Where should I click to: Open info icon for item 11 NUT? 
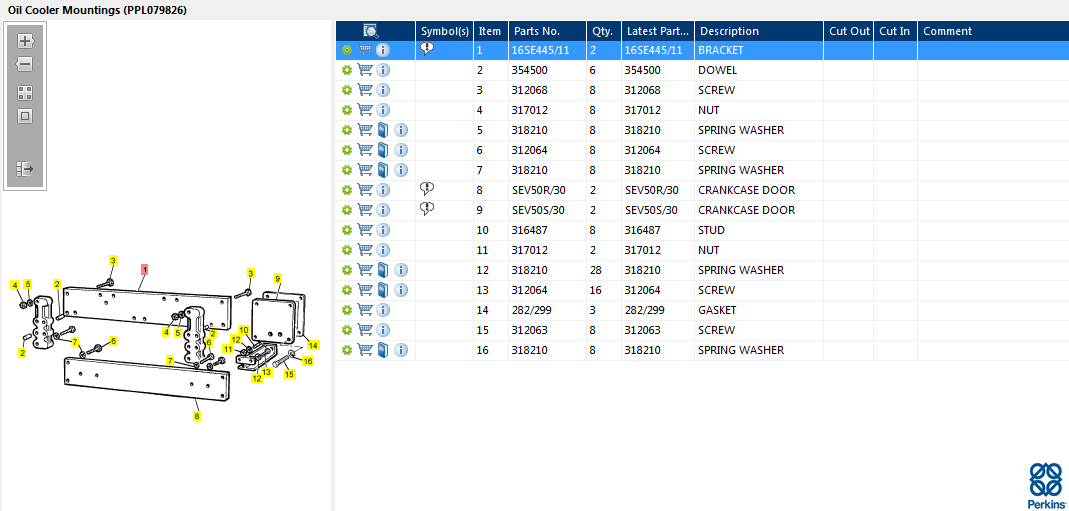[383, 250]
